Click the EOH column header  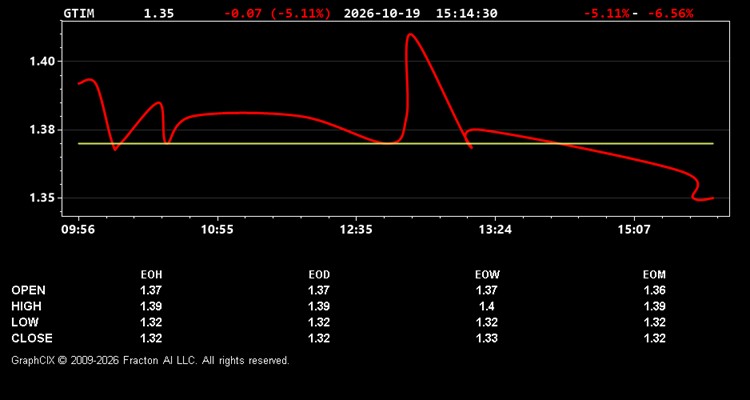pos(152,275)
